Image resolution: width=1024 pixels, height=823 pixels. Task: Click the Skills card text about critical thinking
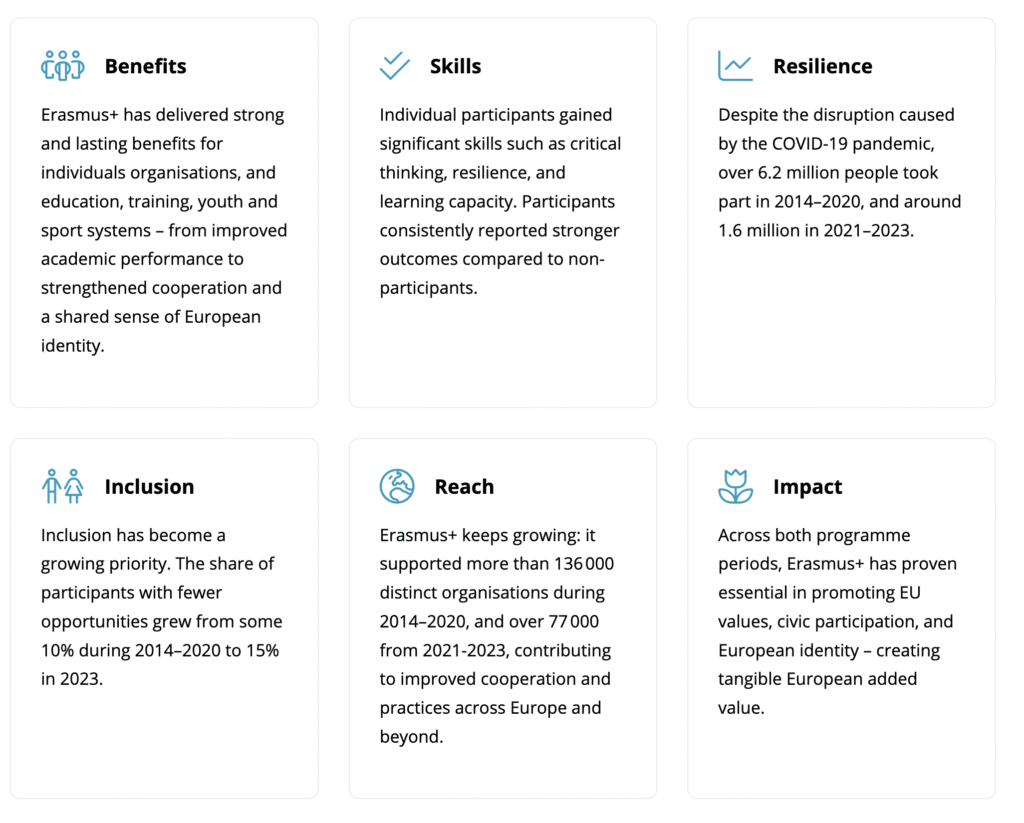[500, 201]
